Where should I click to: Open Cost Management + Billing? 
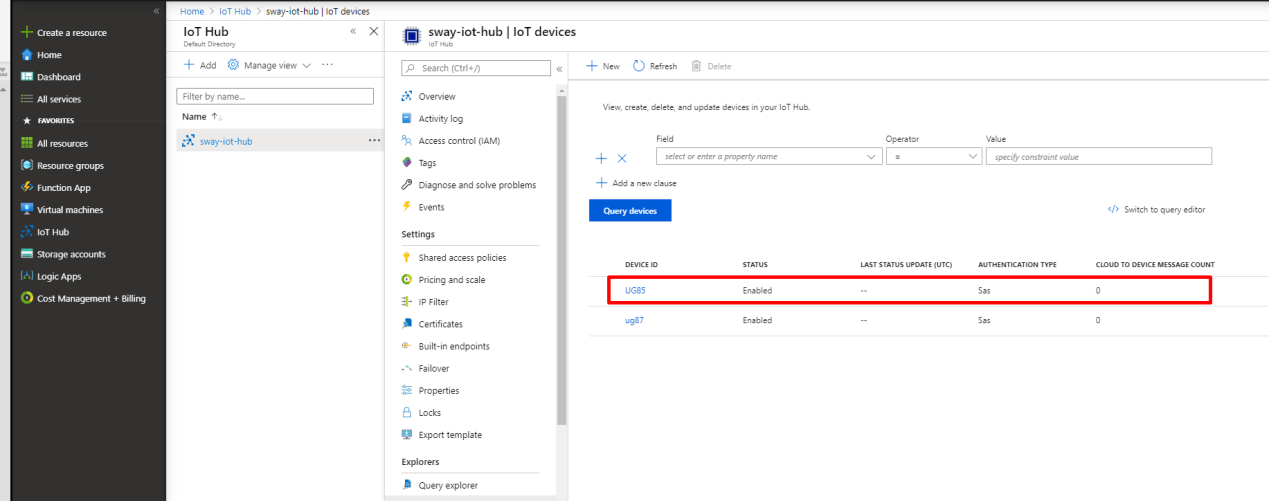point(91,298)
